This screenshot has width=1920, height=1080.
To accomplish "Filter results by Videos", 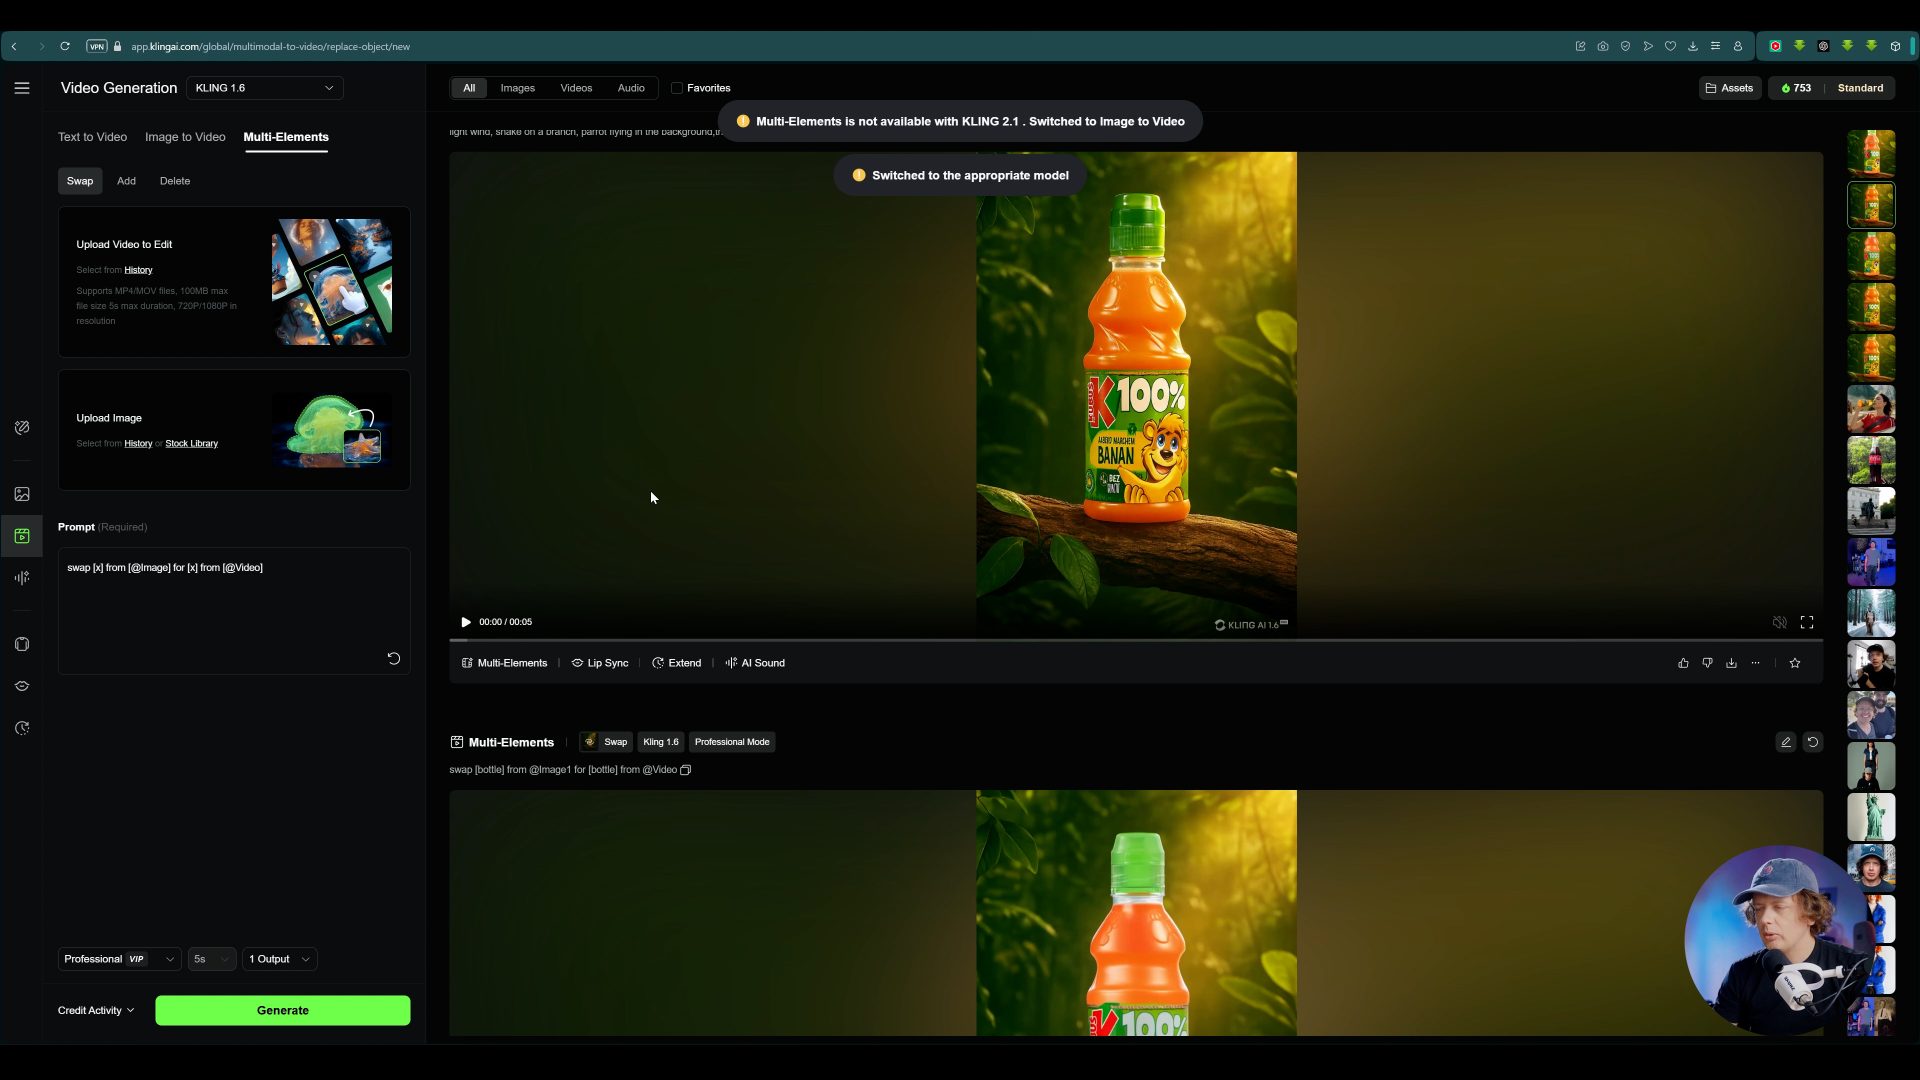I will (x=576, y=88).
